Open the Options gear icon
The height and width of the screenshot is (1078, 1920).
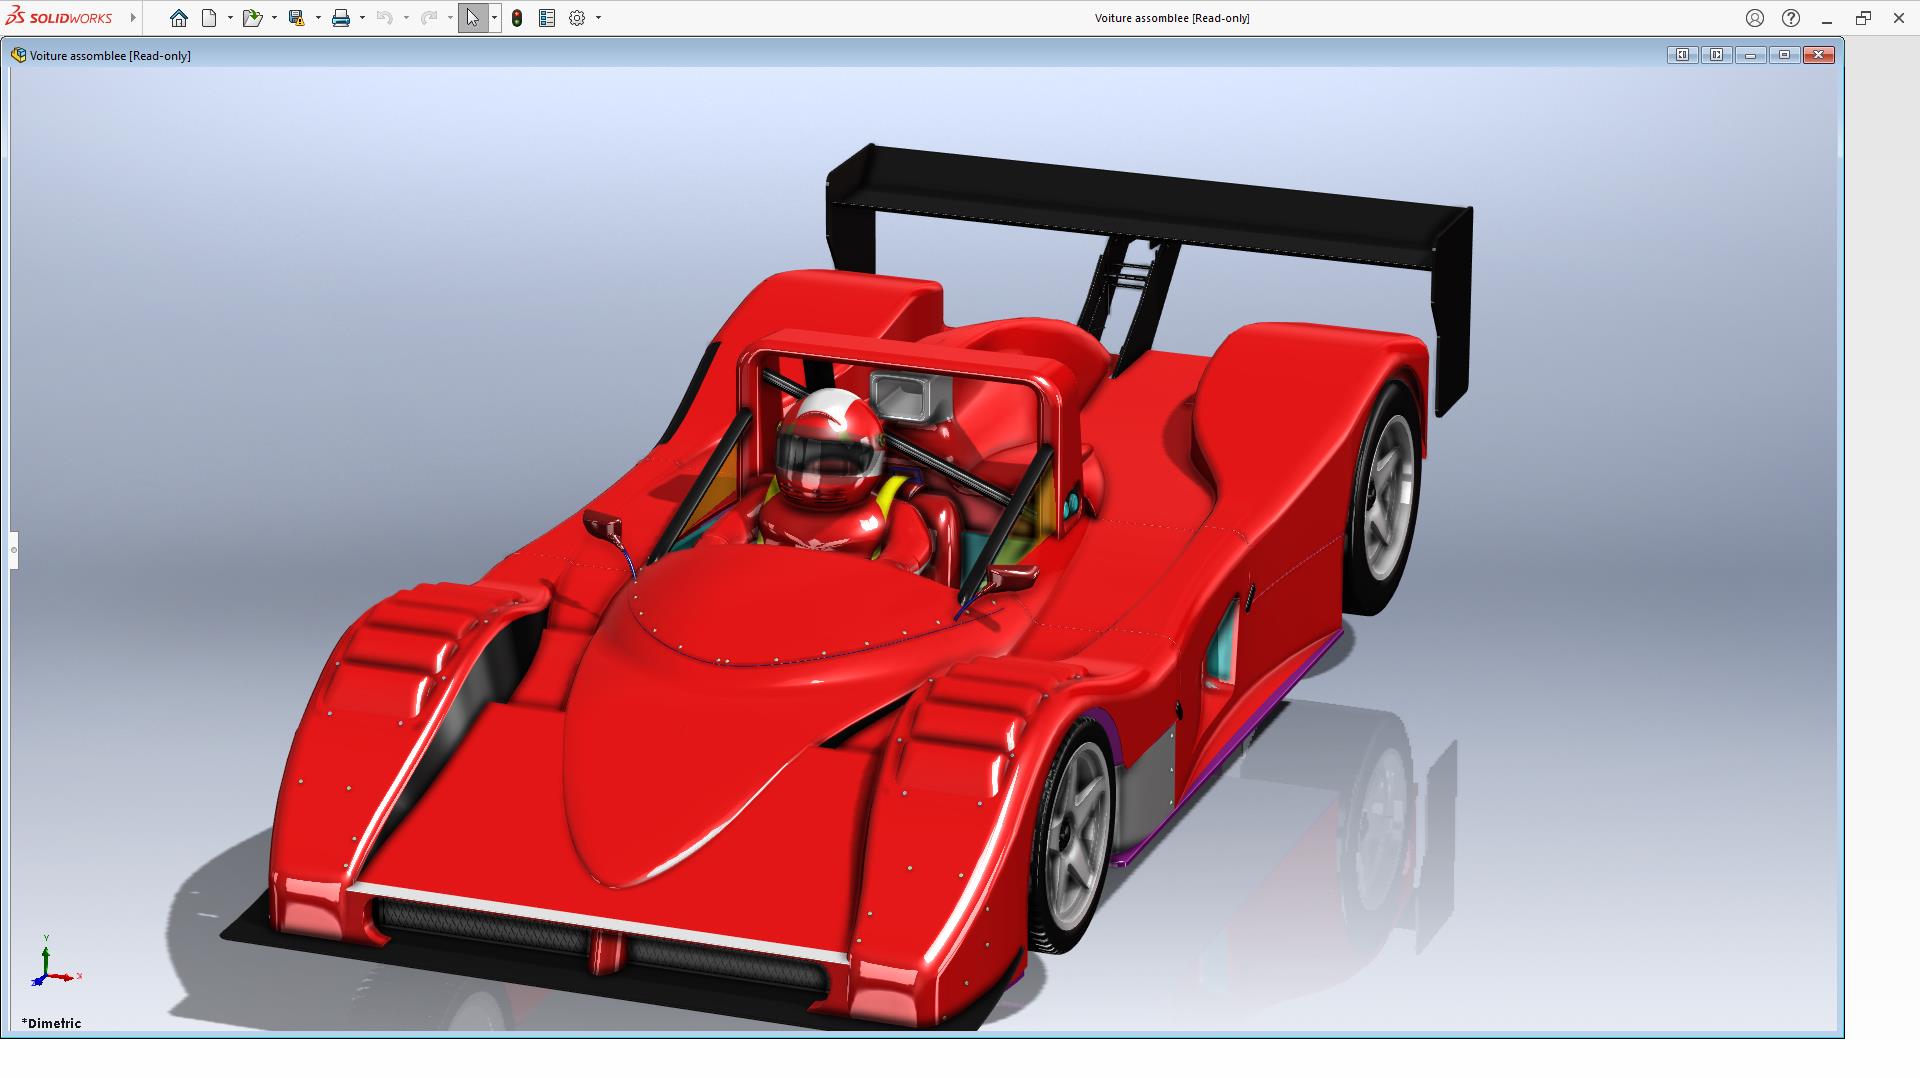577,18
